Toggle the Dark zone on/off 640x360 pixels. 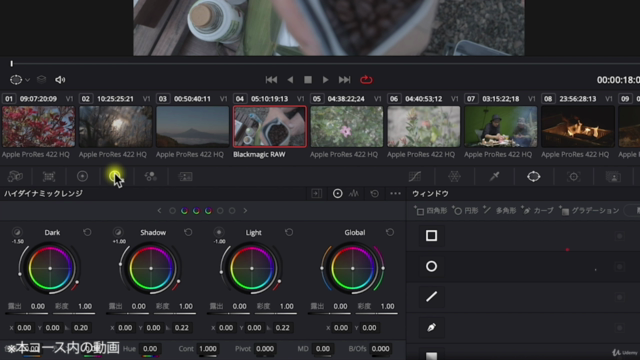coord(17,232)
